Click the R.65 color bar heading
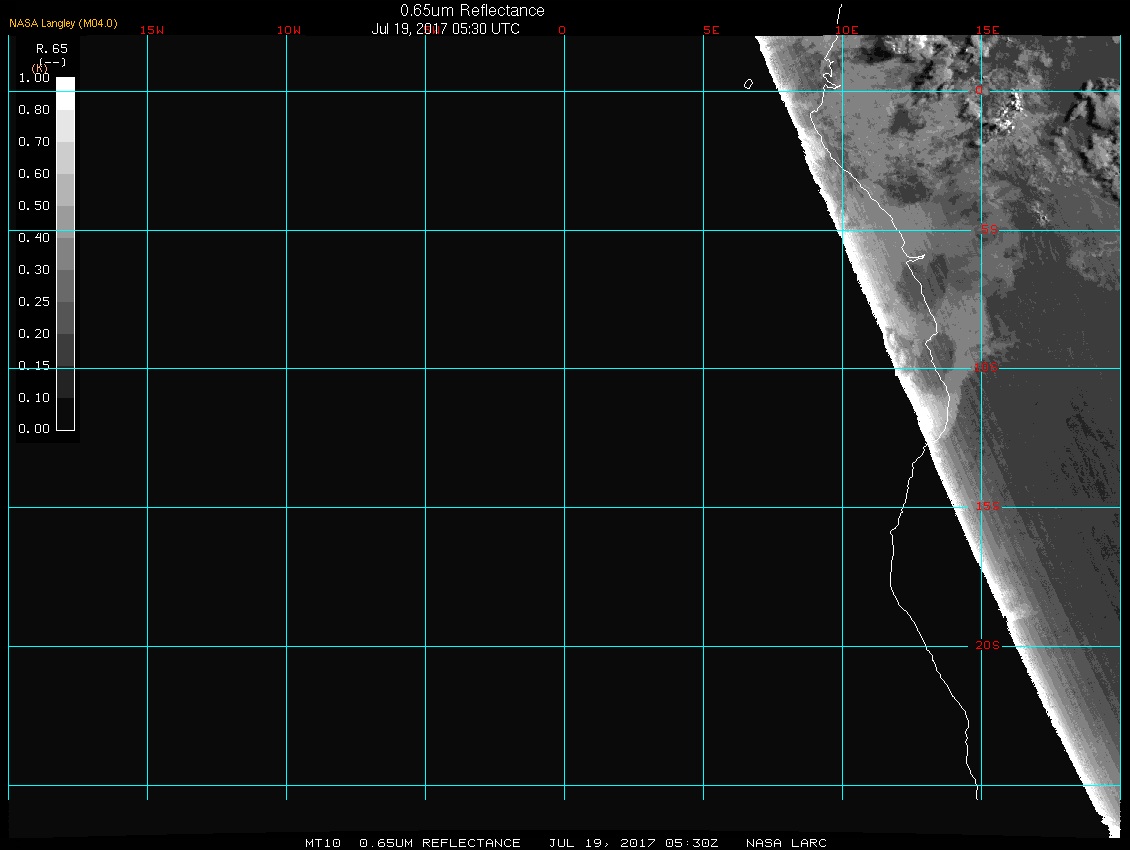The image size is (1130, 850). coord(52,48)
